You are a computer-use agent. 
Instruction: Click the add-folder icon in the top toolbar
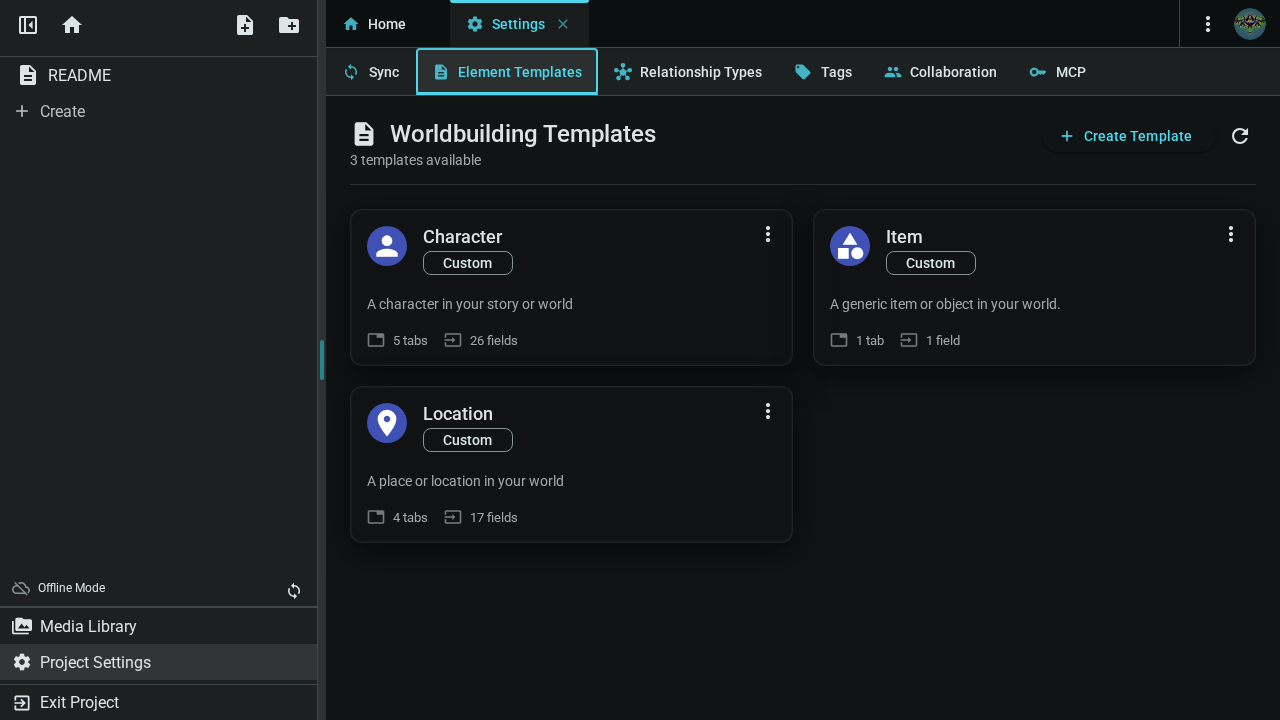(x=288, y=25)
